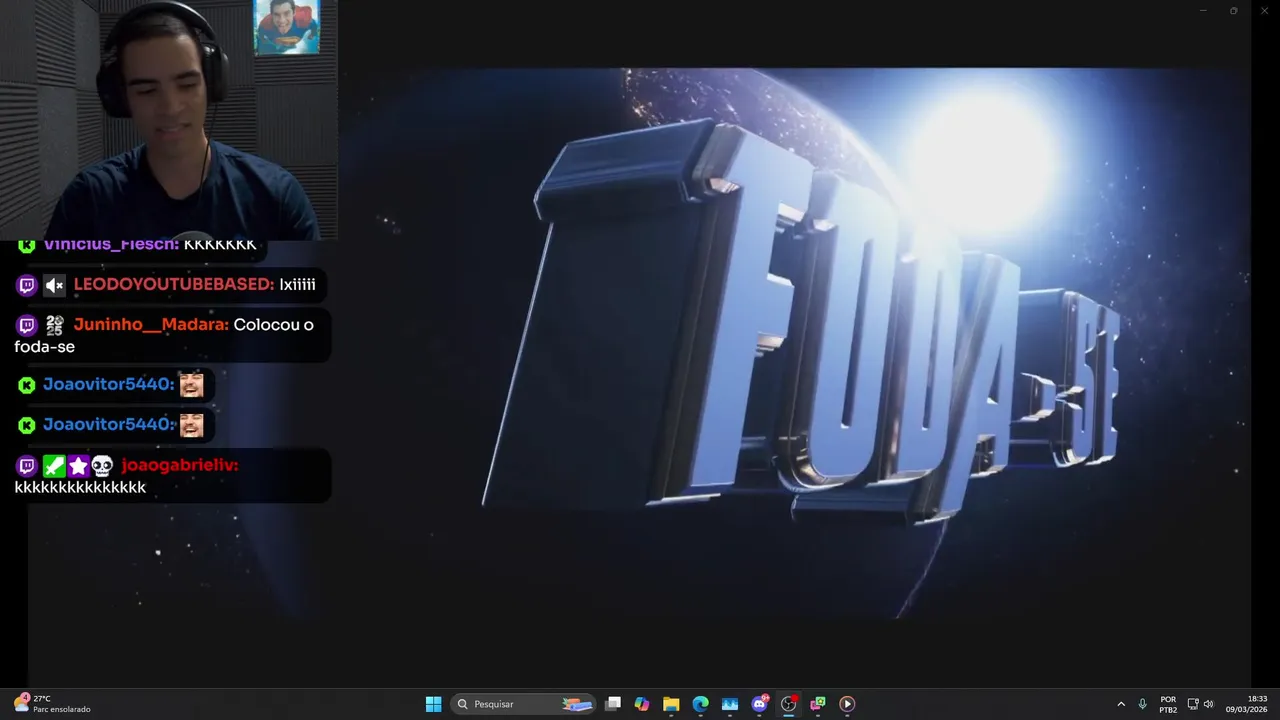This screenshot has height=720, width=1280.
Task: Open network settings from tray icon
Action: (x=1193, y=704)
